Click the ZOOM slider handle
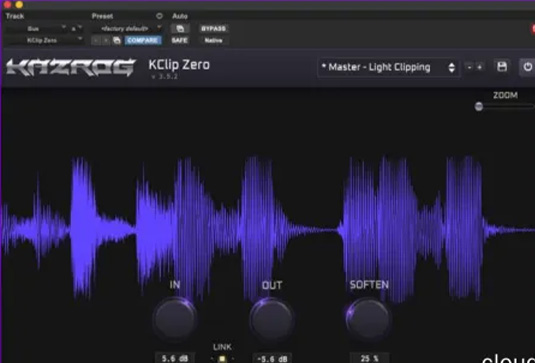This screenshot has height=363, width=535. click(x=479, y=107)
